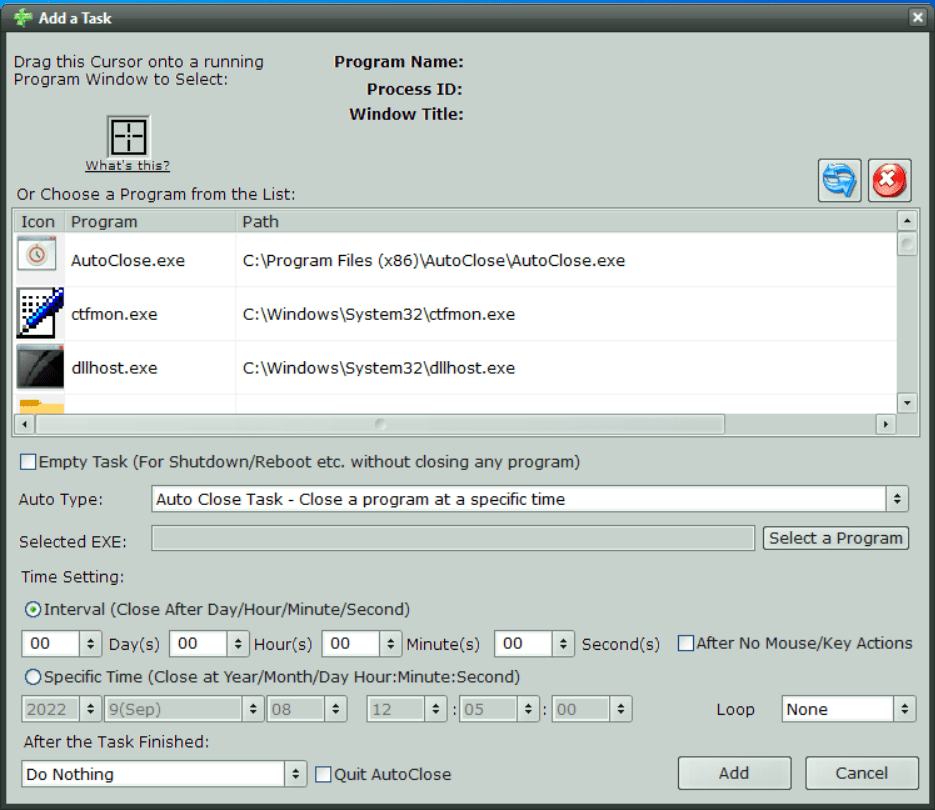Open the Auto Type dropdown
The width and height of the screenshot is (935, 810).
tap(530, 499)
